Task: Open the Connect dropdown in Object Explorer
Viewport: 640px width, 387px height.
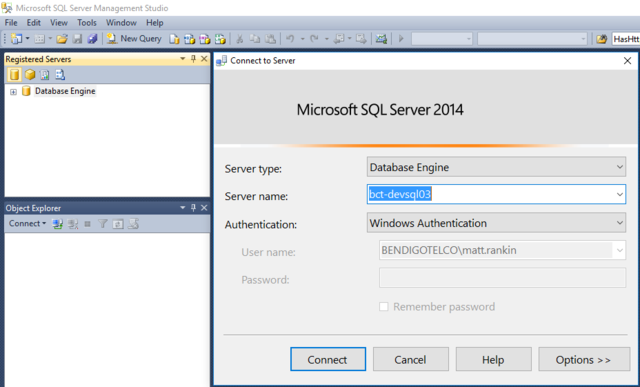Action: (27, 224)
